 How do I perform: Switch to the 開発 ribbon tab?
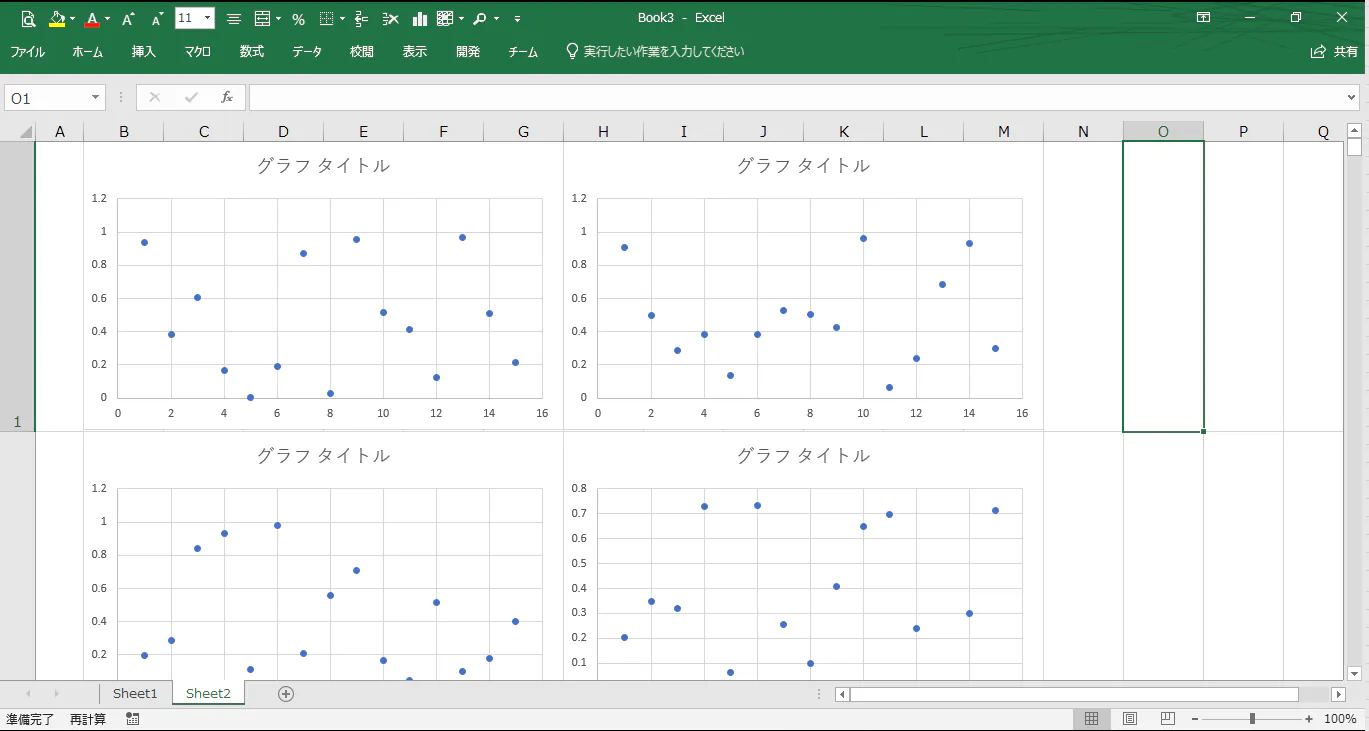(x=468, y=52)
